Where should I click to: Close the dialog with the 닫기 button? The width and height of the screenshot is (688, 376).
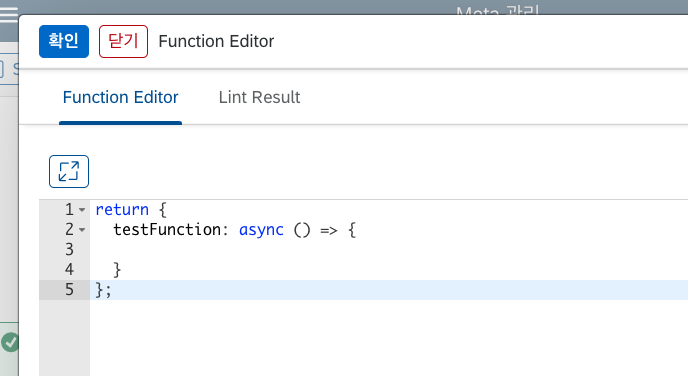[x=123, y=41]
